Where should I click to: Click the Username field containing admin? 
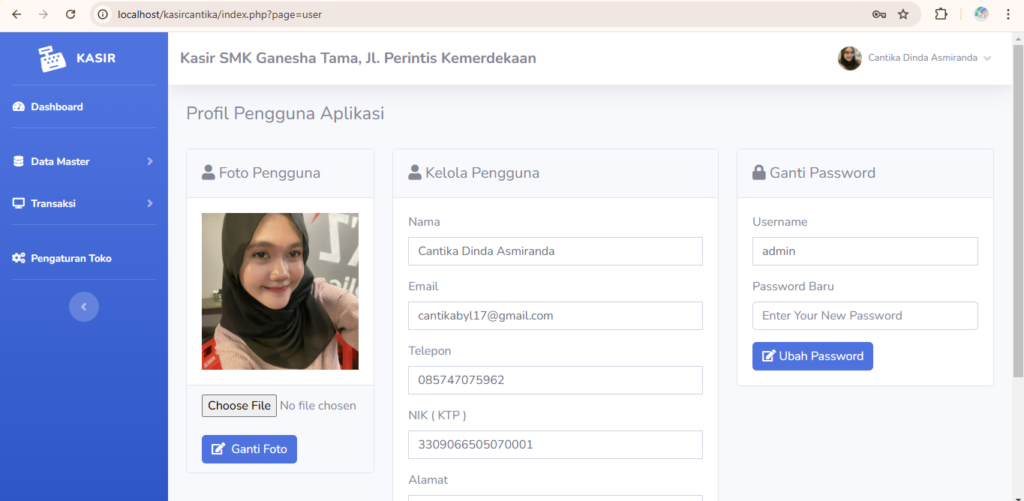(x=865, y=251)
